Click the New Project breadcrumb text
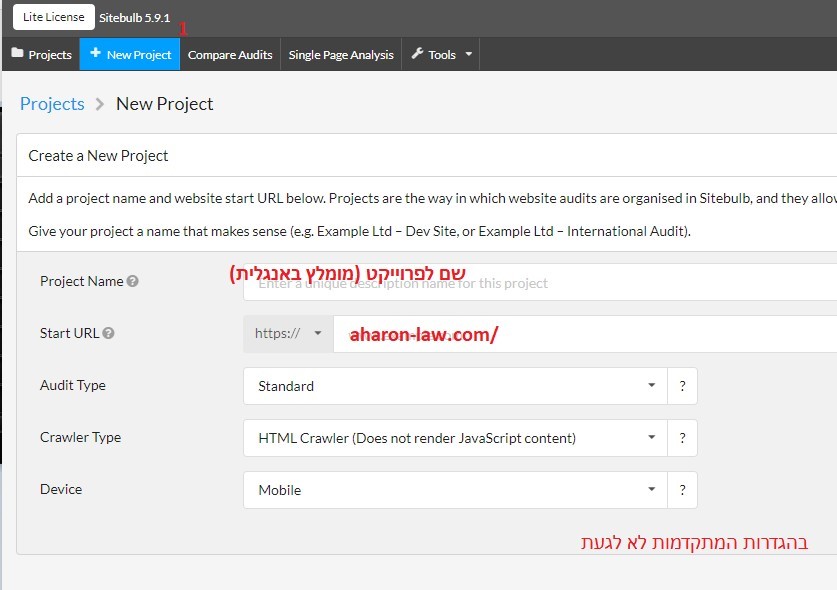 [x=164, y=104]
